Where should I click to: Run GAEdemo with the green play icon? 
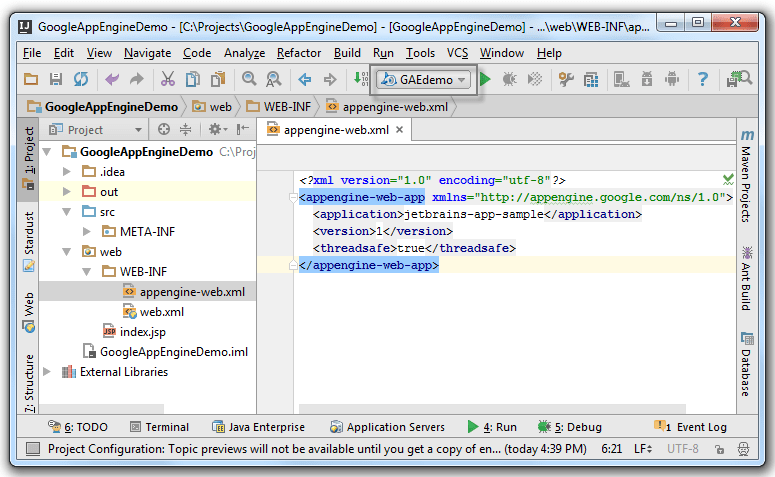click(485, 79)
